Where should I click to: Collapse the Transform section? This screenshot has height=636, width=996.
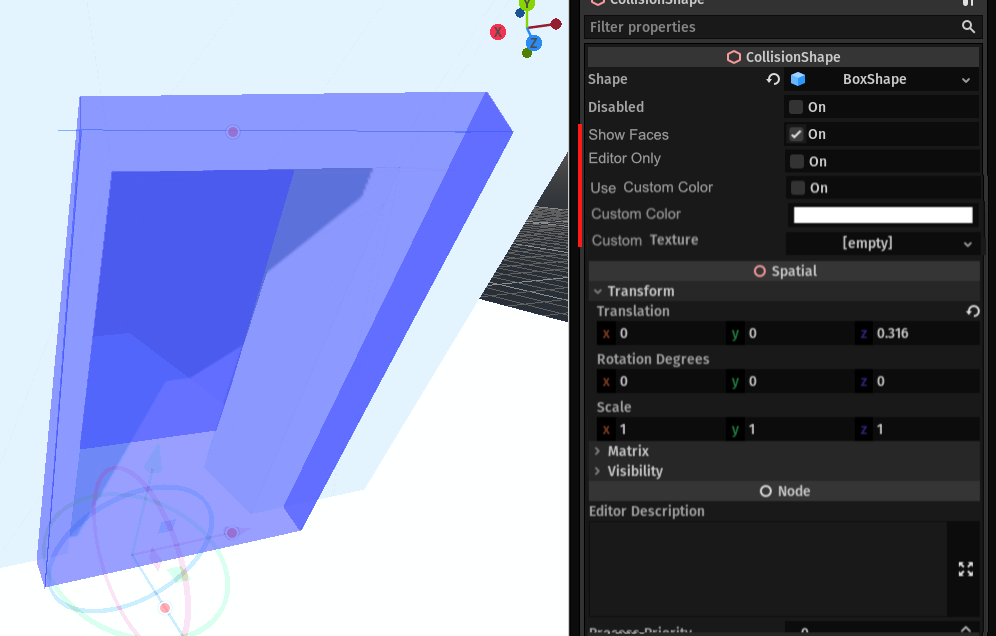pyautogui.click(x=597, y=291)
